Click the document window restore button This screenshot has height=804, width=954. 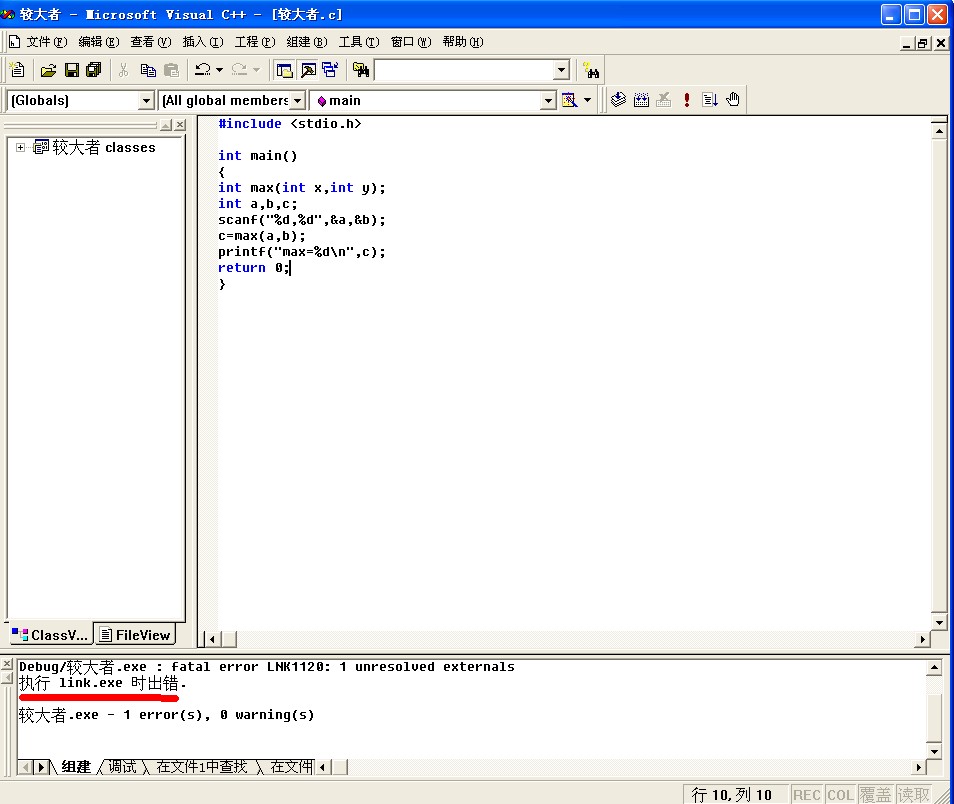[923, 43]
